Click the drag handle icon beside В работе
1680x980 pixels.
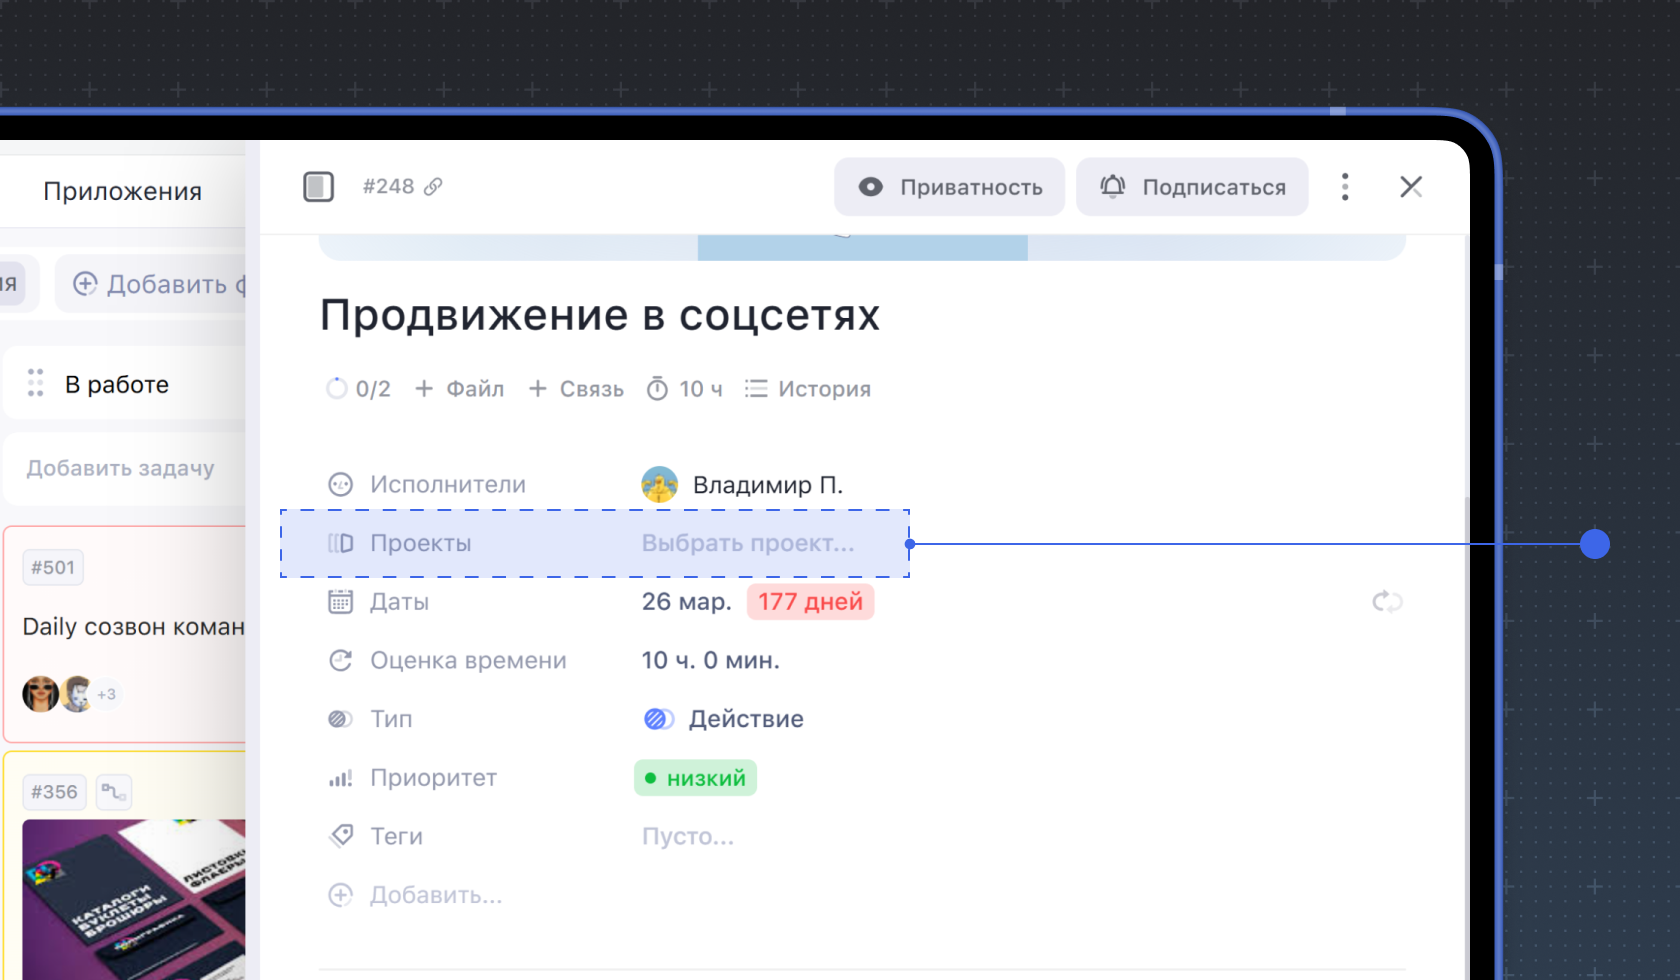click(x=36, y=383)
